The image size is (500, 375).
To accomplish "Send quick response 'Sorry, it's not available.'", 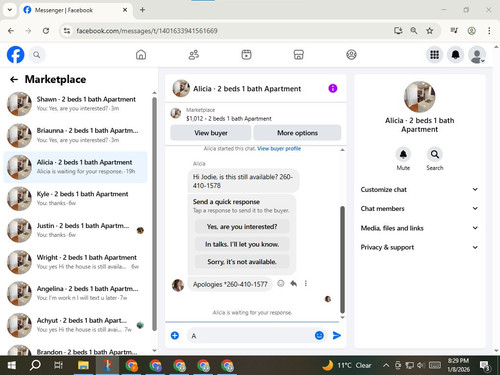I will tap(242, 262).
